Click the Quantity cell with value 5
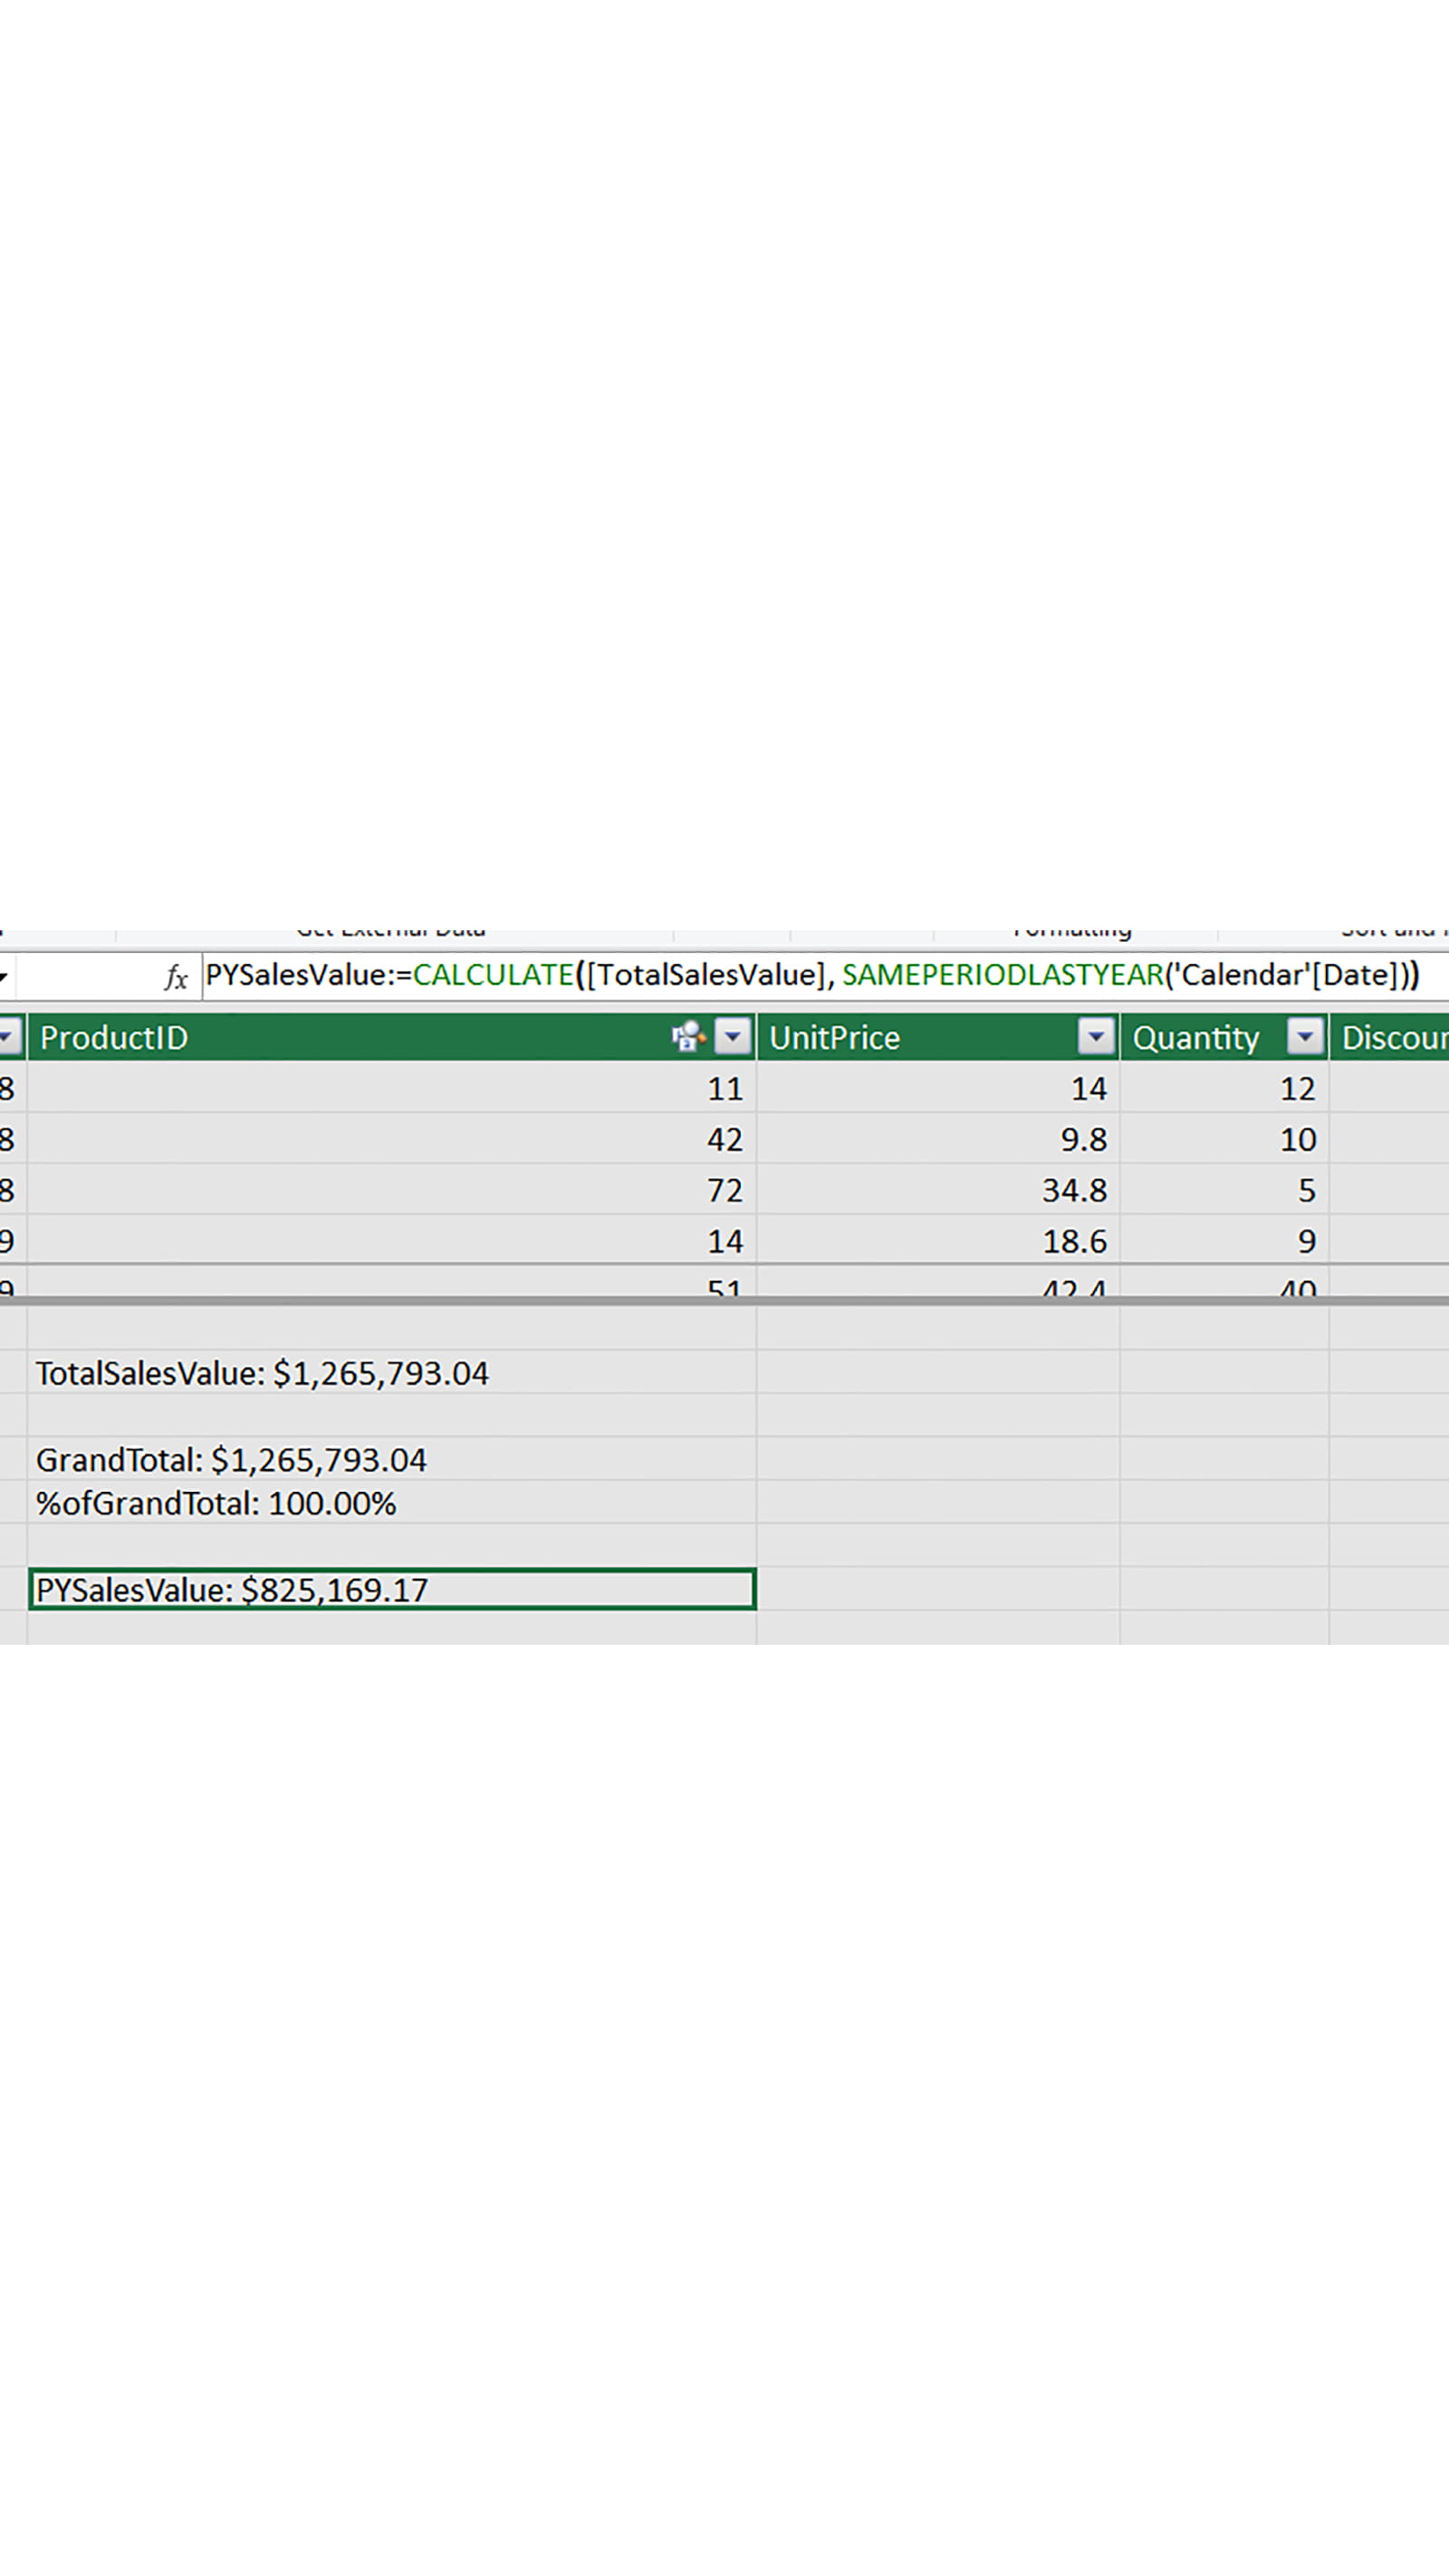This screenshot has width=1449, height=2576. tap(1224, 1190)
